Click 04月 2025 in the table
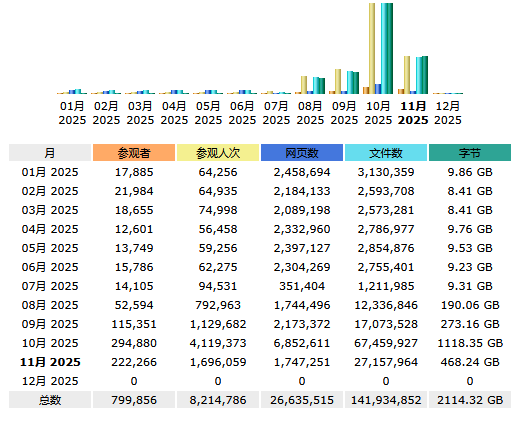Viewport: 522px width, 423px height. coord(50,229)
